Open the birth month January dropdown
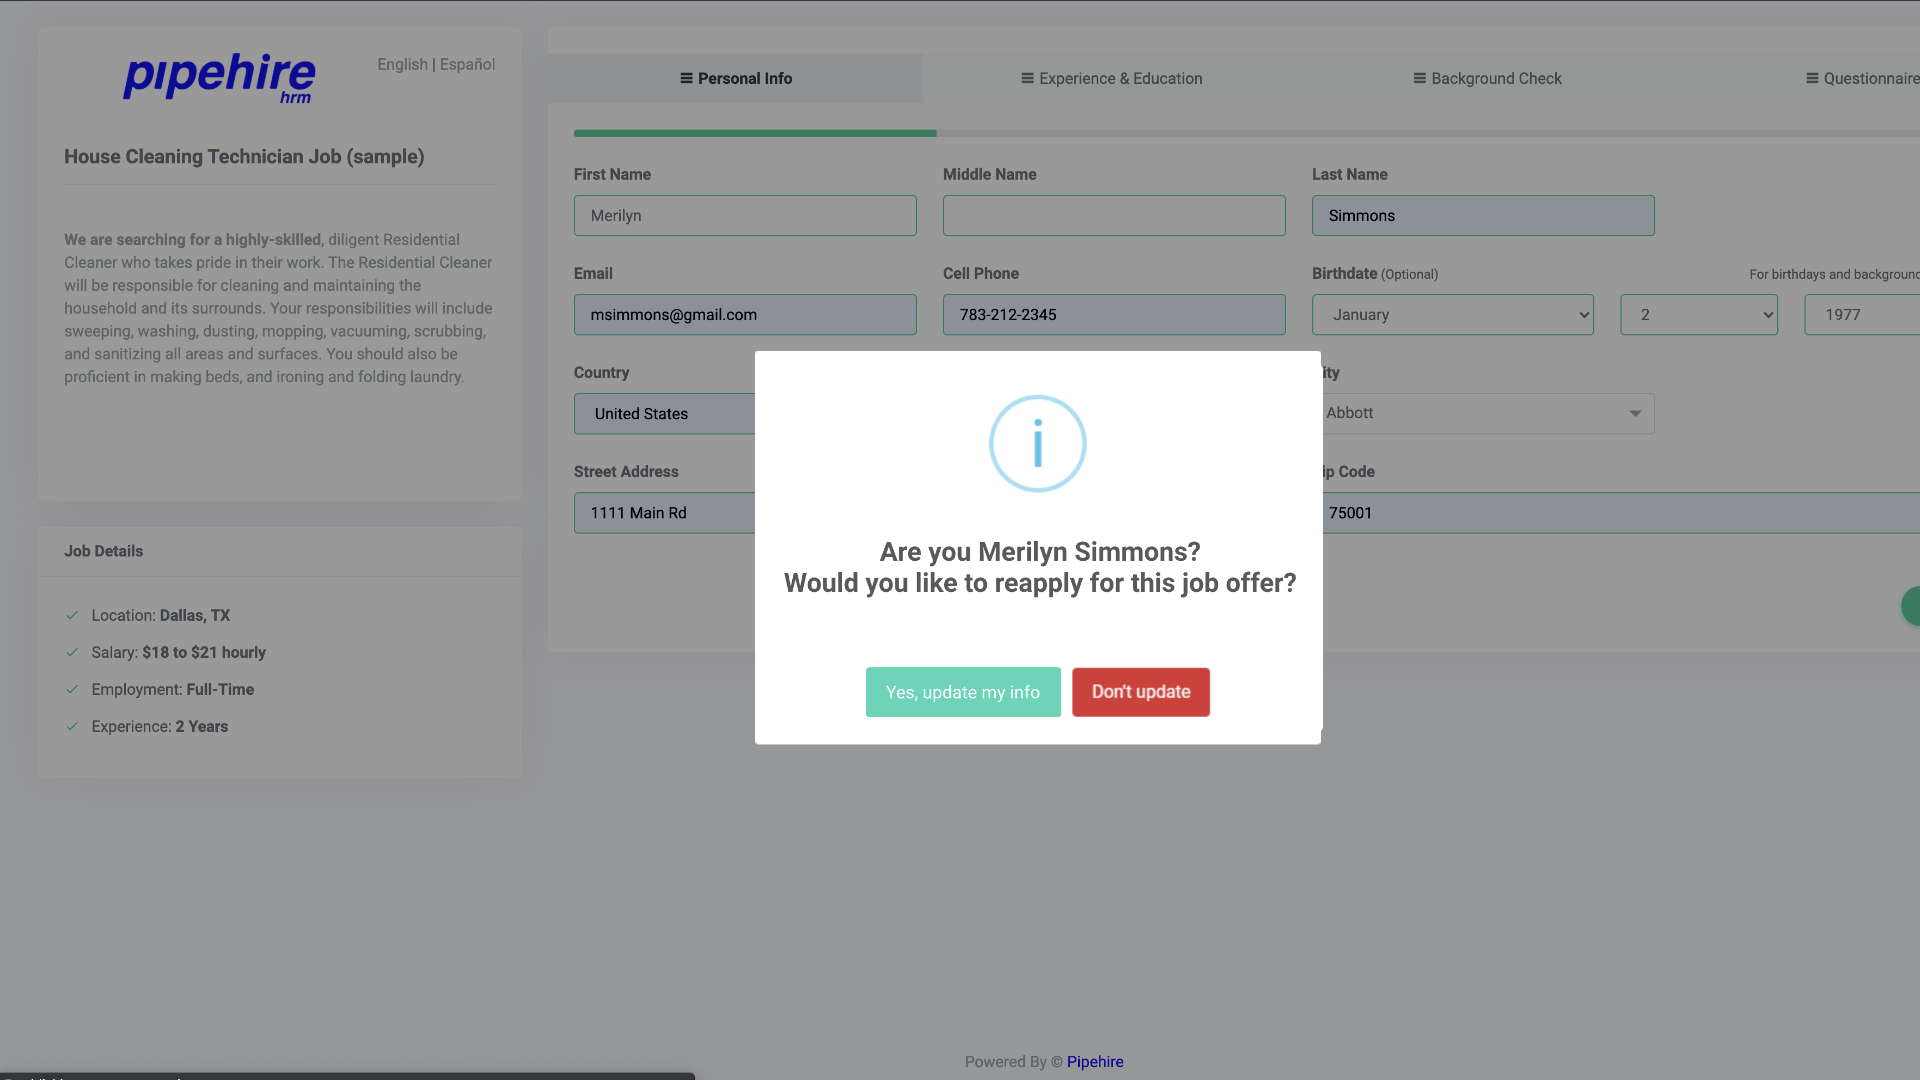Screen dimensions: 1920x1080 (1452, 314)
